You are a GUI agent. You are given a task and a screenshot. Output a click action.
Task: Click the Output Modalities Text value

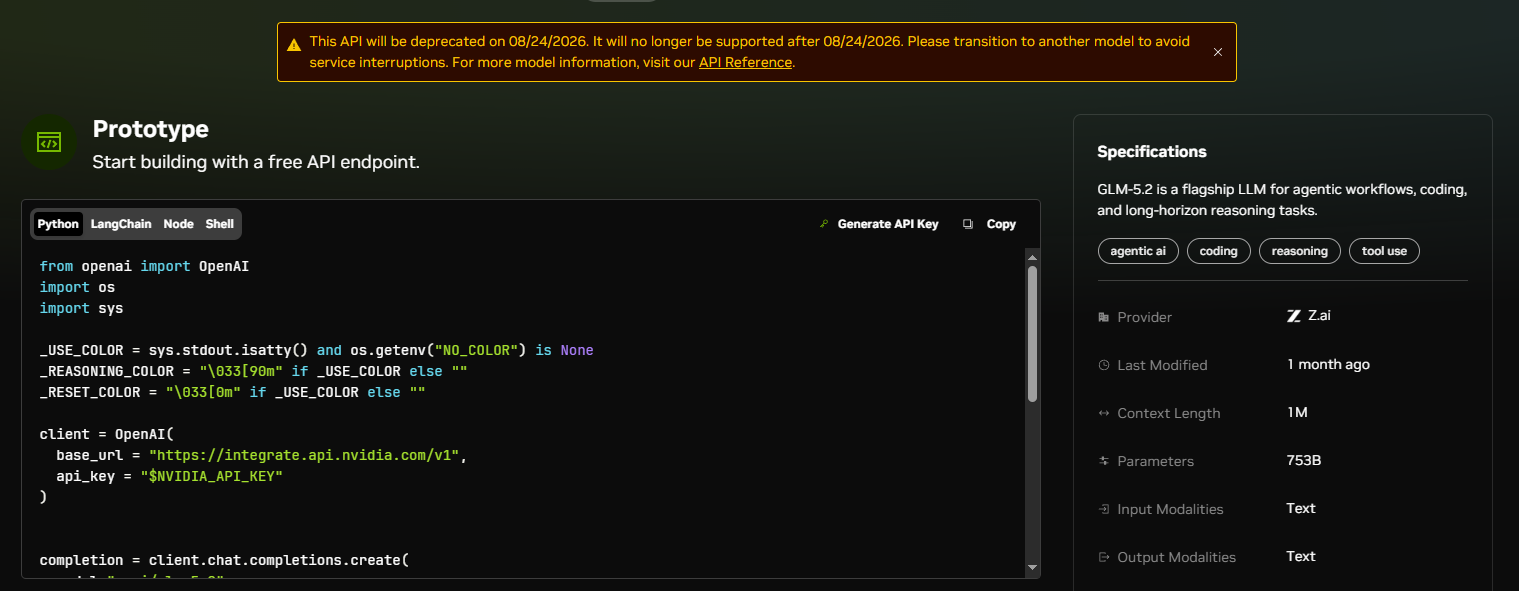1301,556
